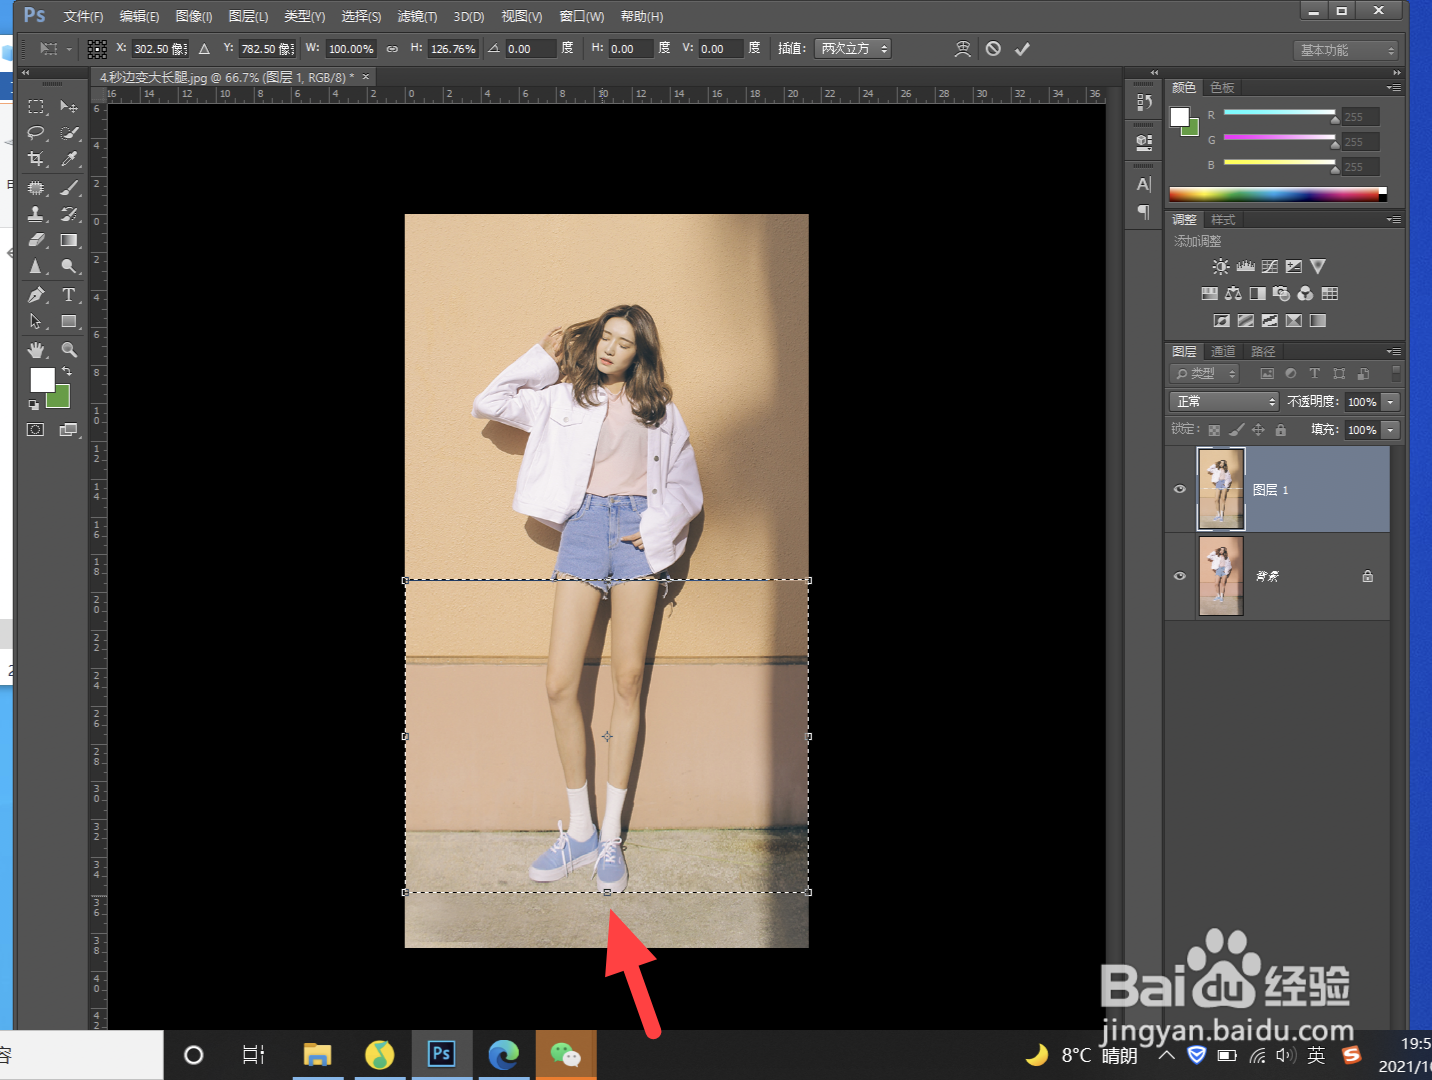
Task: Select the Zoom tool in toolbox
Action: [69, 350]
